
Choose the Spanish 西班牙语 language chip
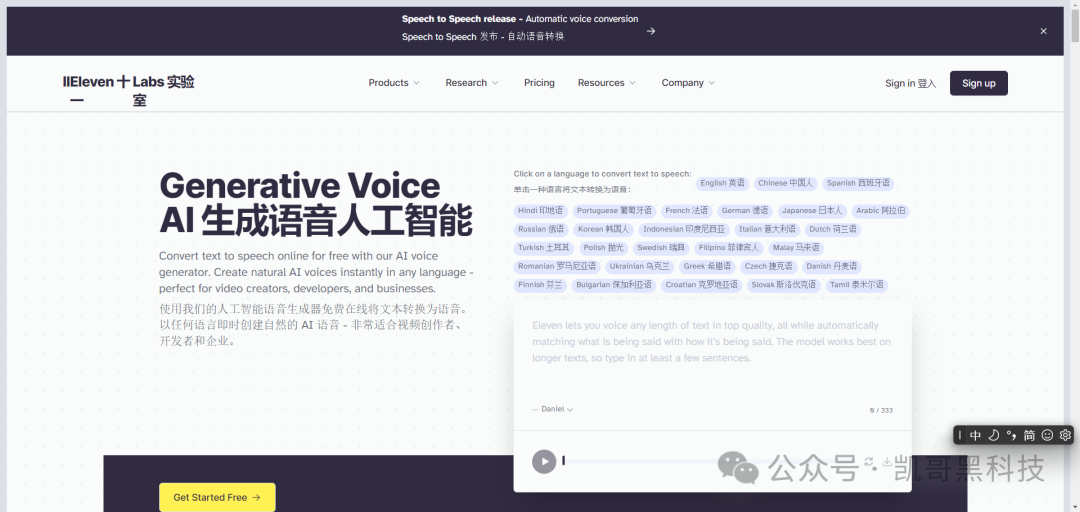(858, 183)
